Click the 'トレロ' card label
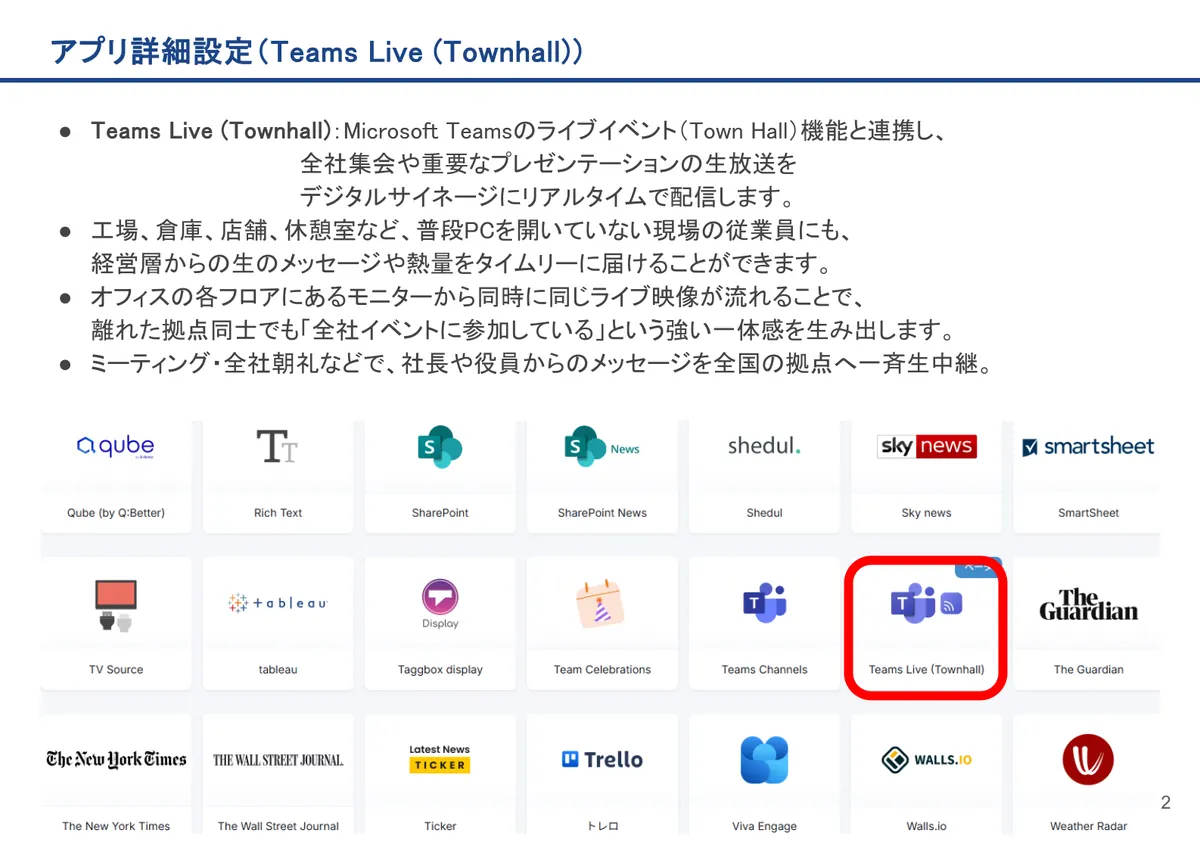This screenshot has height=849, width=1200. 602,826
